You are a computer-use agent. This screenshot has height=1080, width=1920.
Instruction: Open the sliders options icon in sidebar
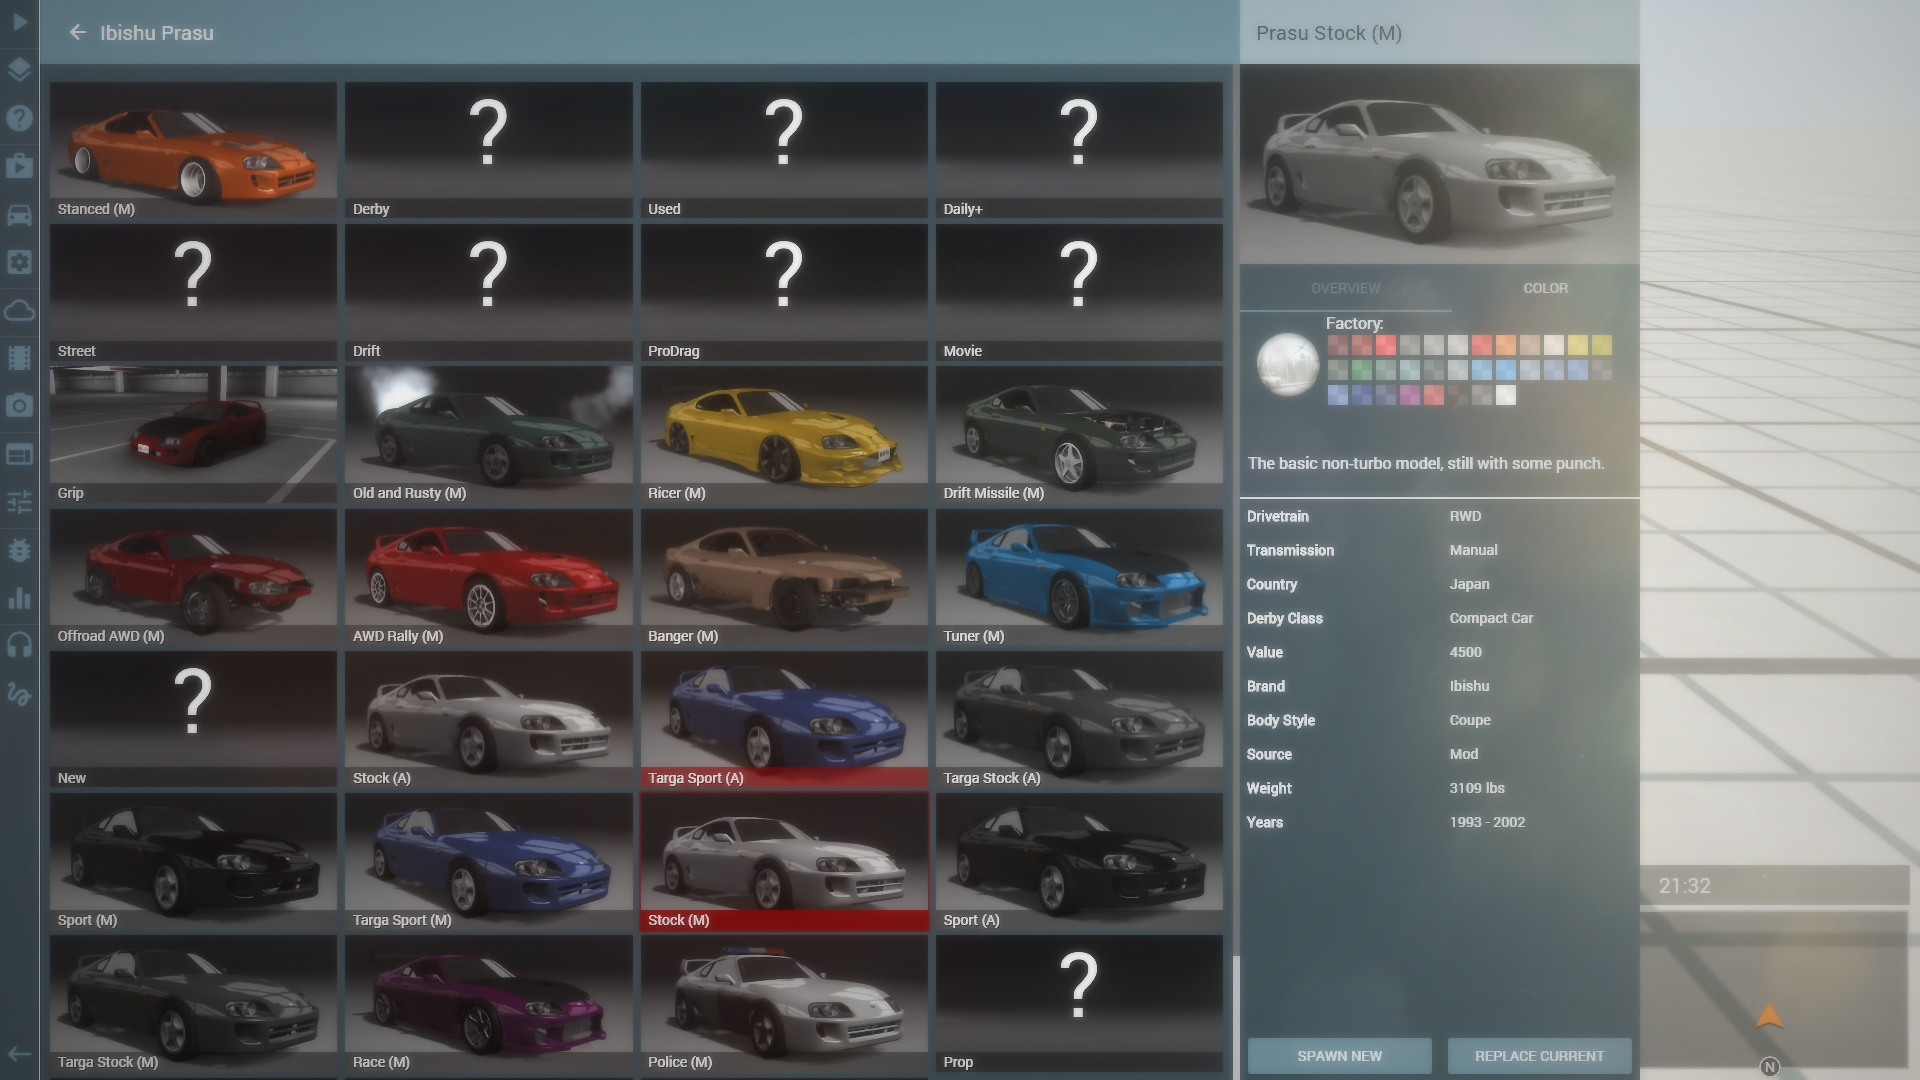tap(20, 502)
